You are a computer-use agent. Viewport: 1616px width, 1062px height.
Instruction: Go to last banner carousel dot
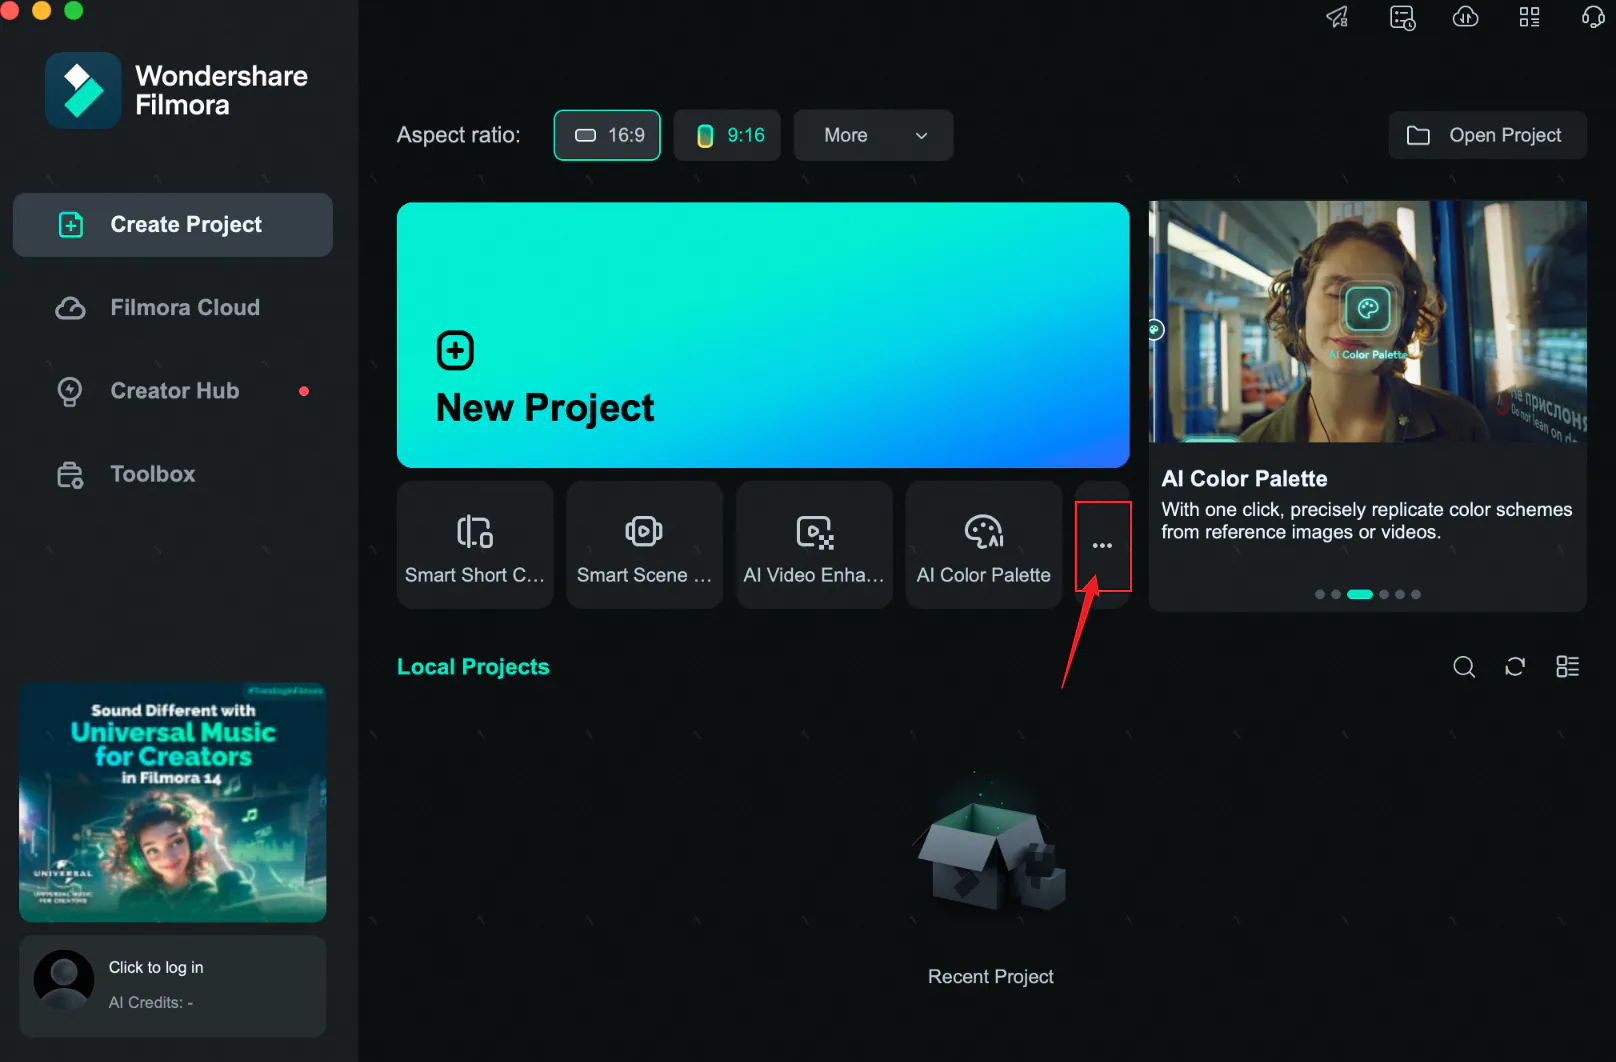click(x=1416, y=594)
